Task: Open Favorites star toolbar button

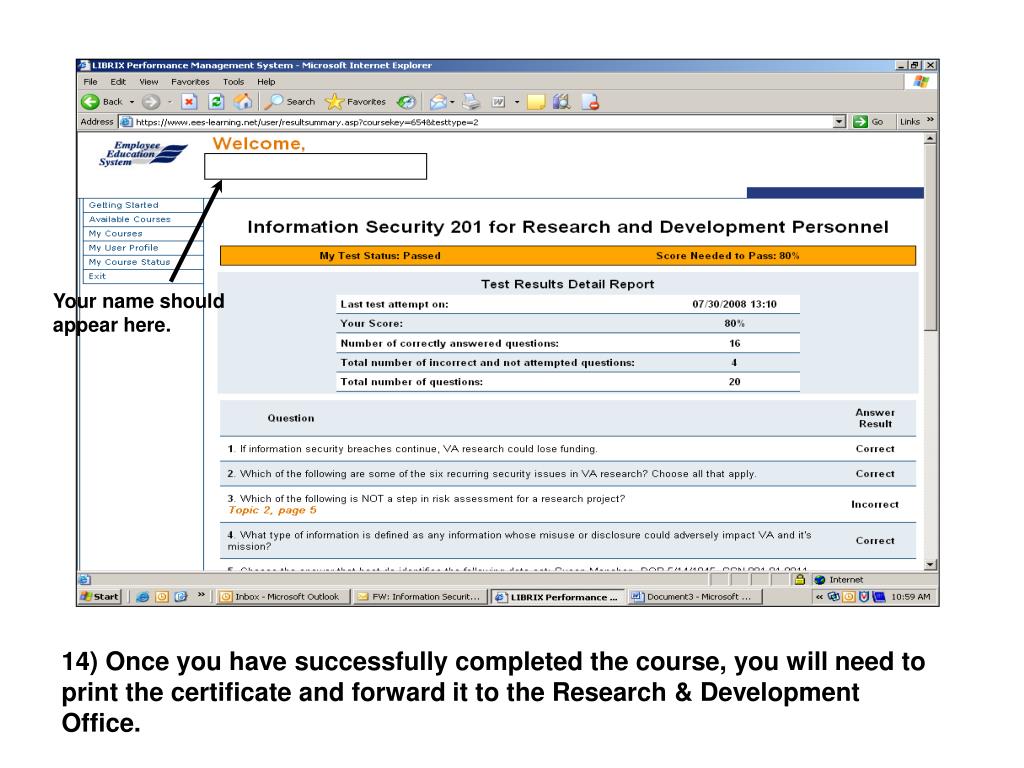Action: tap(355, 102)
